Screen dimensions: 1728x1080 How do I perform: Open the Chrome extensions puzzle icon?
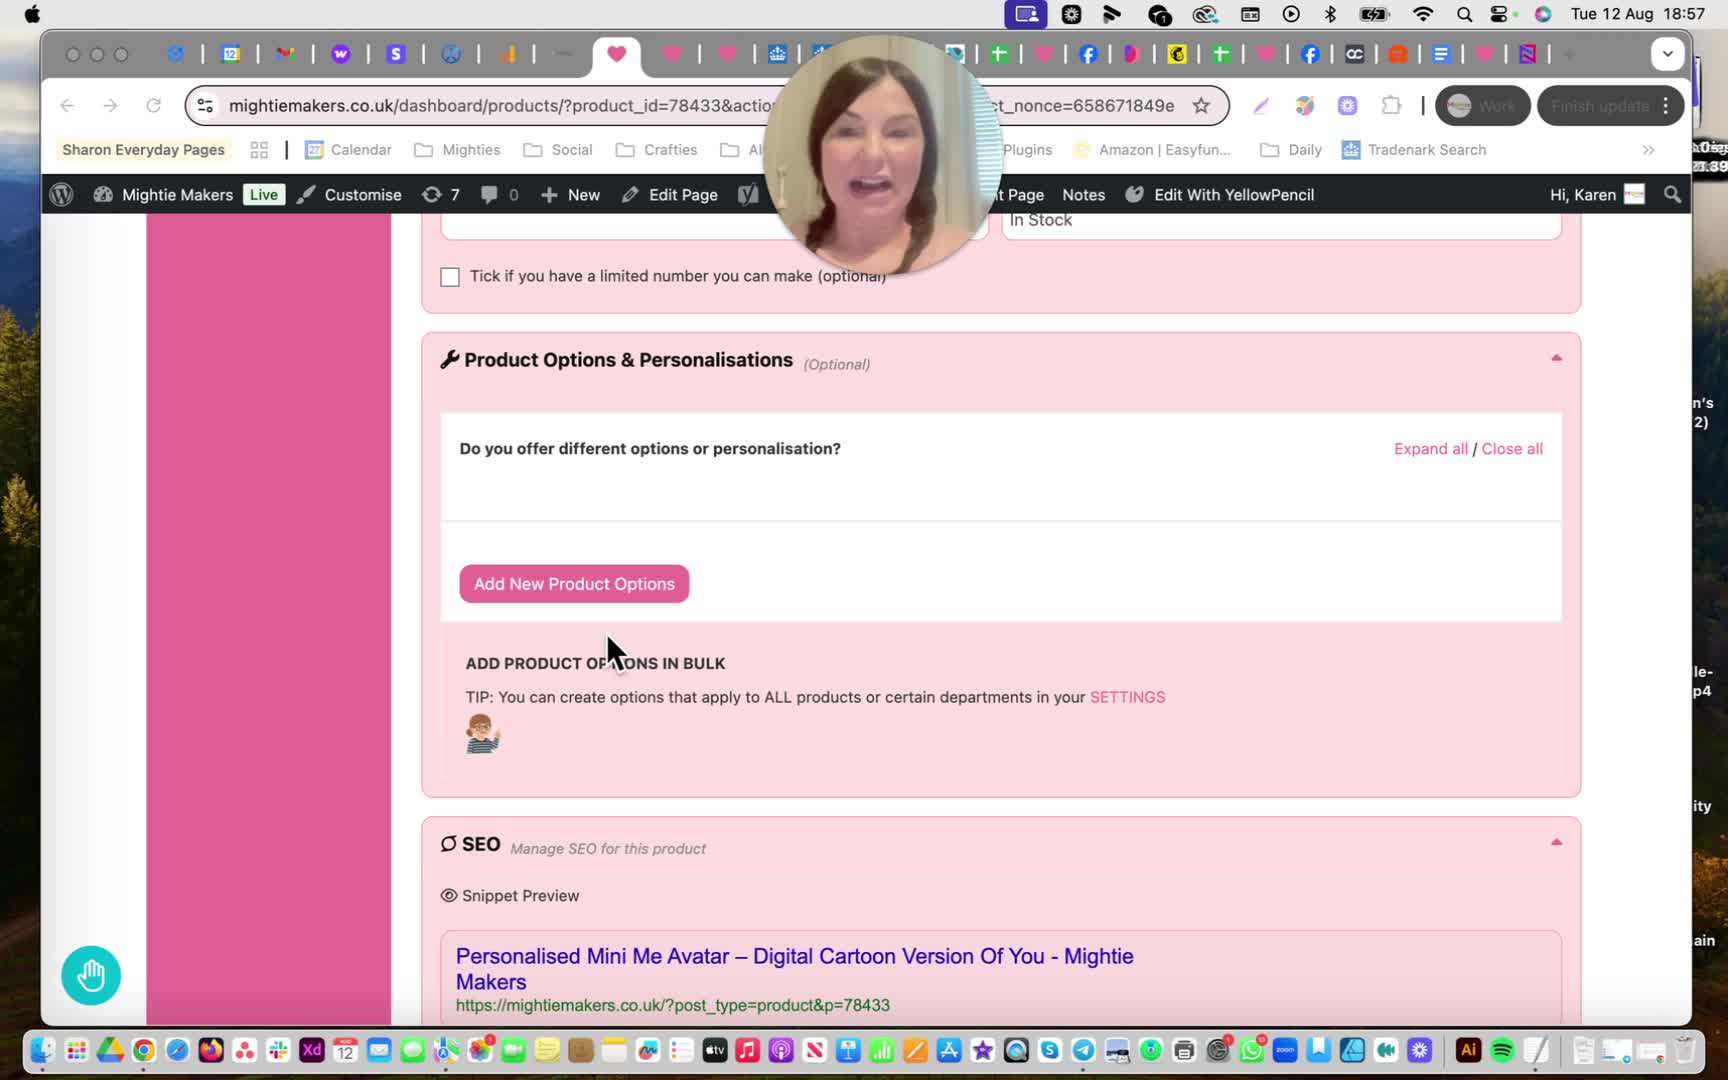pos(1391,105)
